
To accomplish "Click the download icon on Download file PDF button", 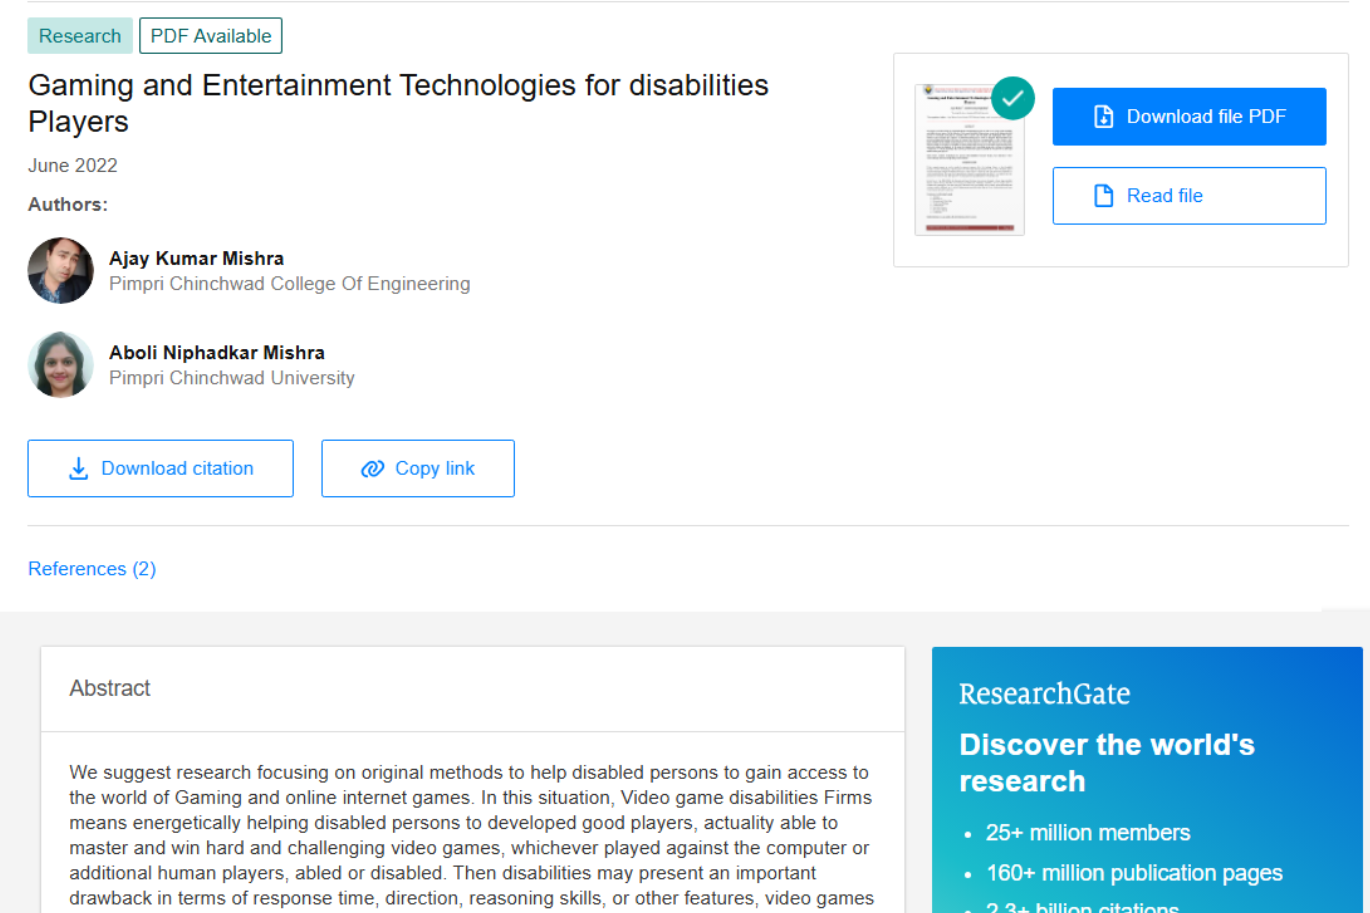I will [x=1103, y=116].
